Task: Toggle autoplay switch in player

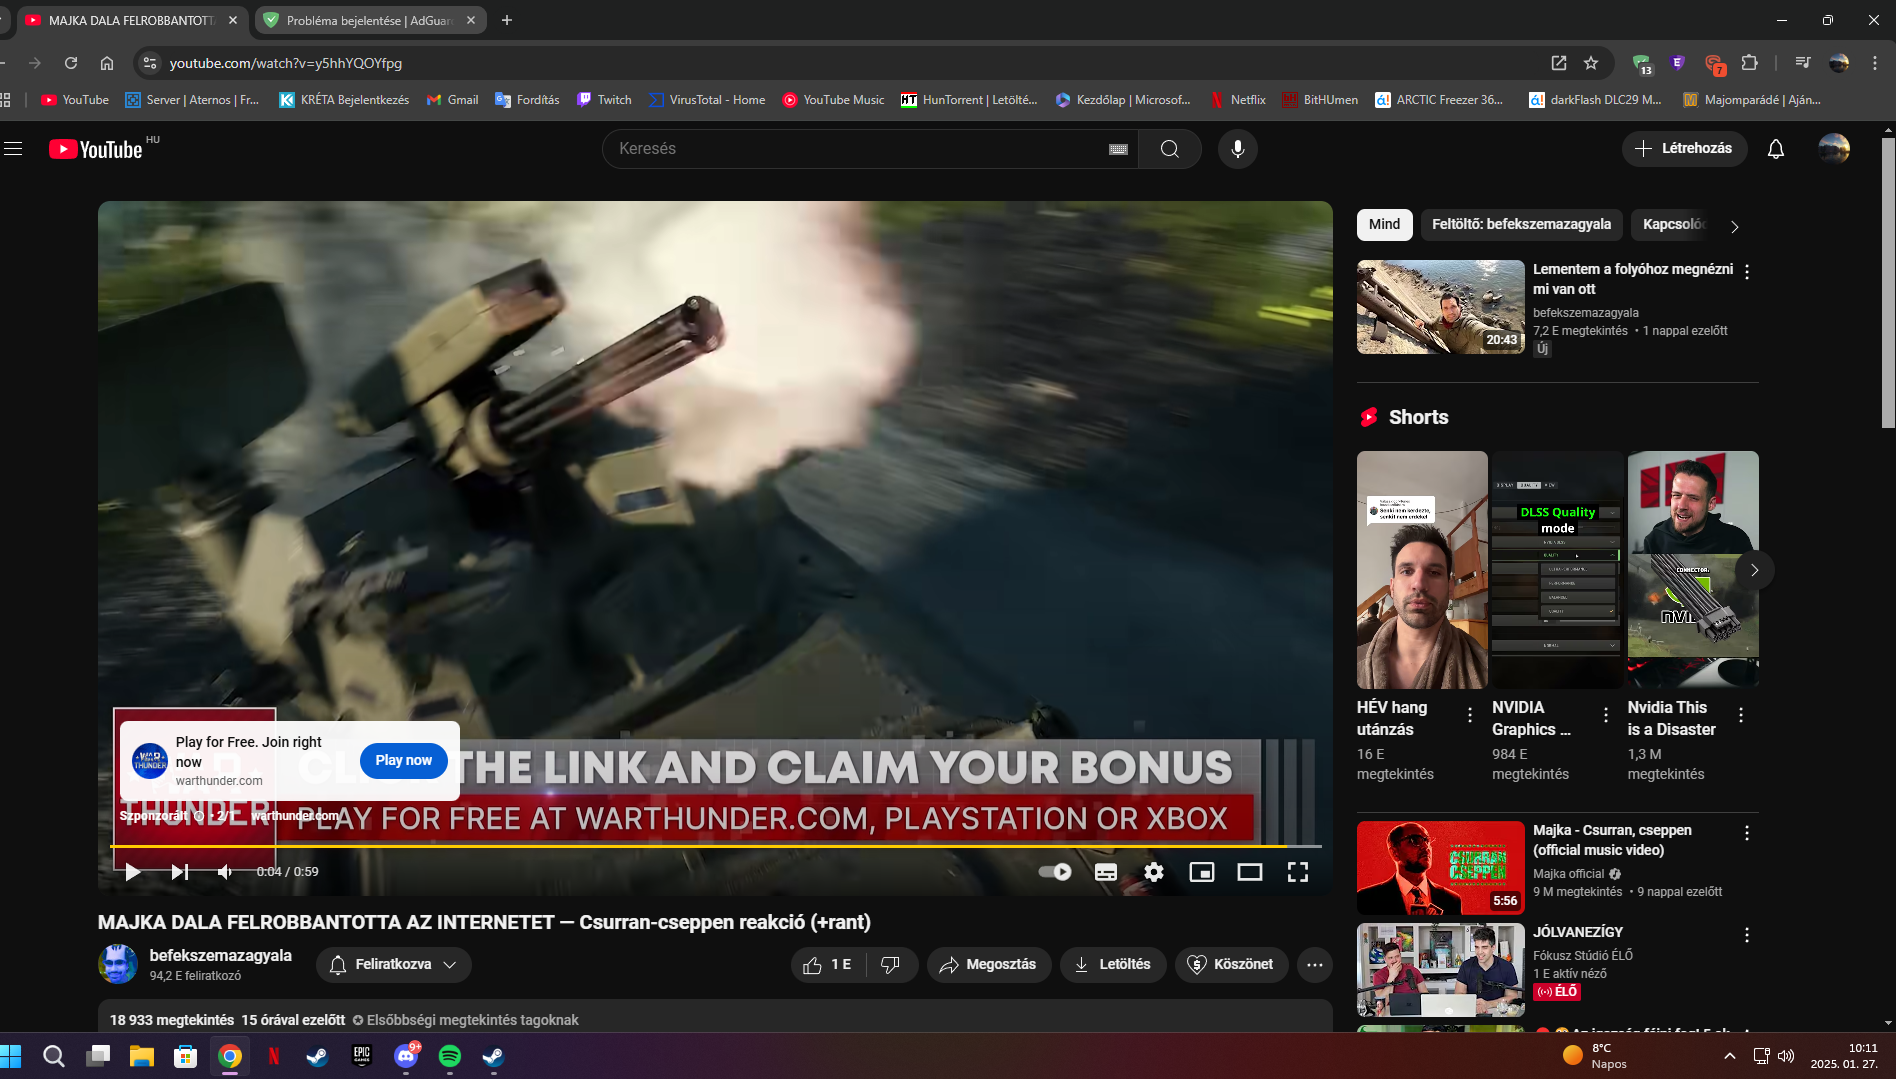Action: tap(1055, 872)
